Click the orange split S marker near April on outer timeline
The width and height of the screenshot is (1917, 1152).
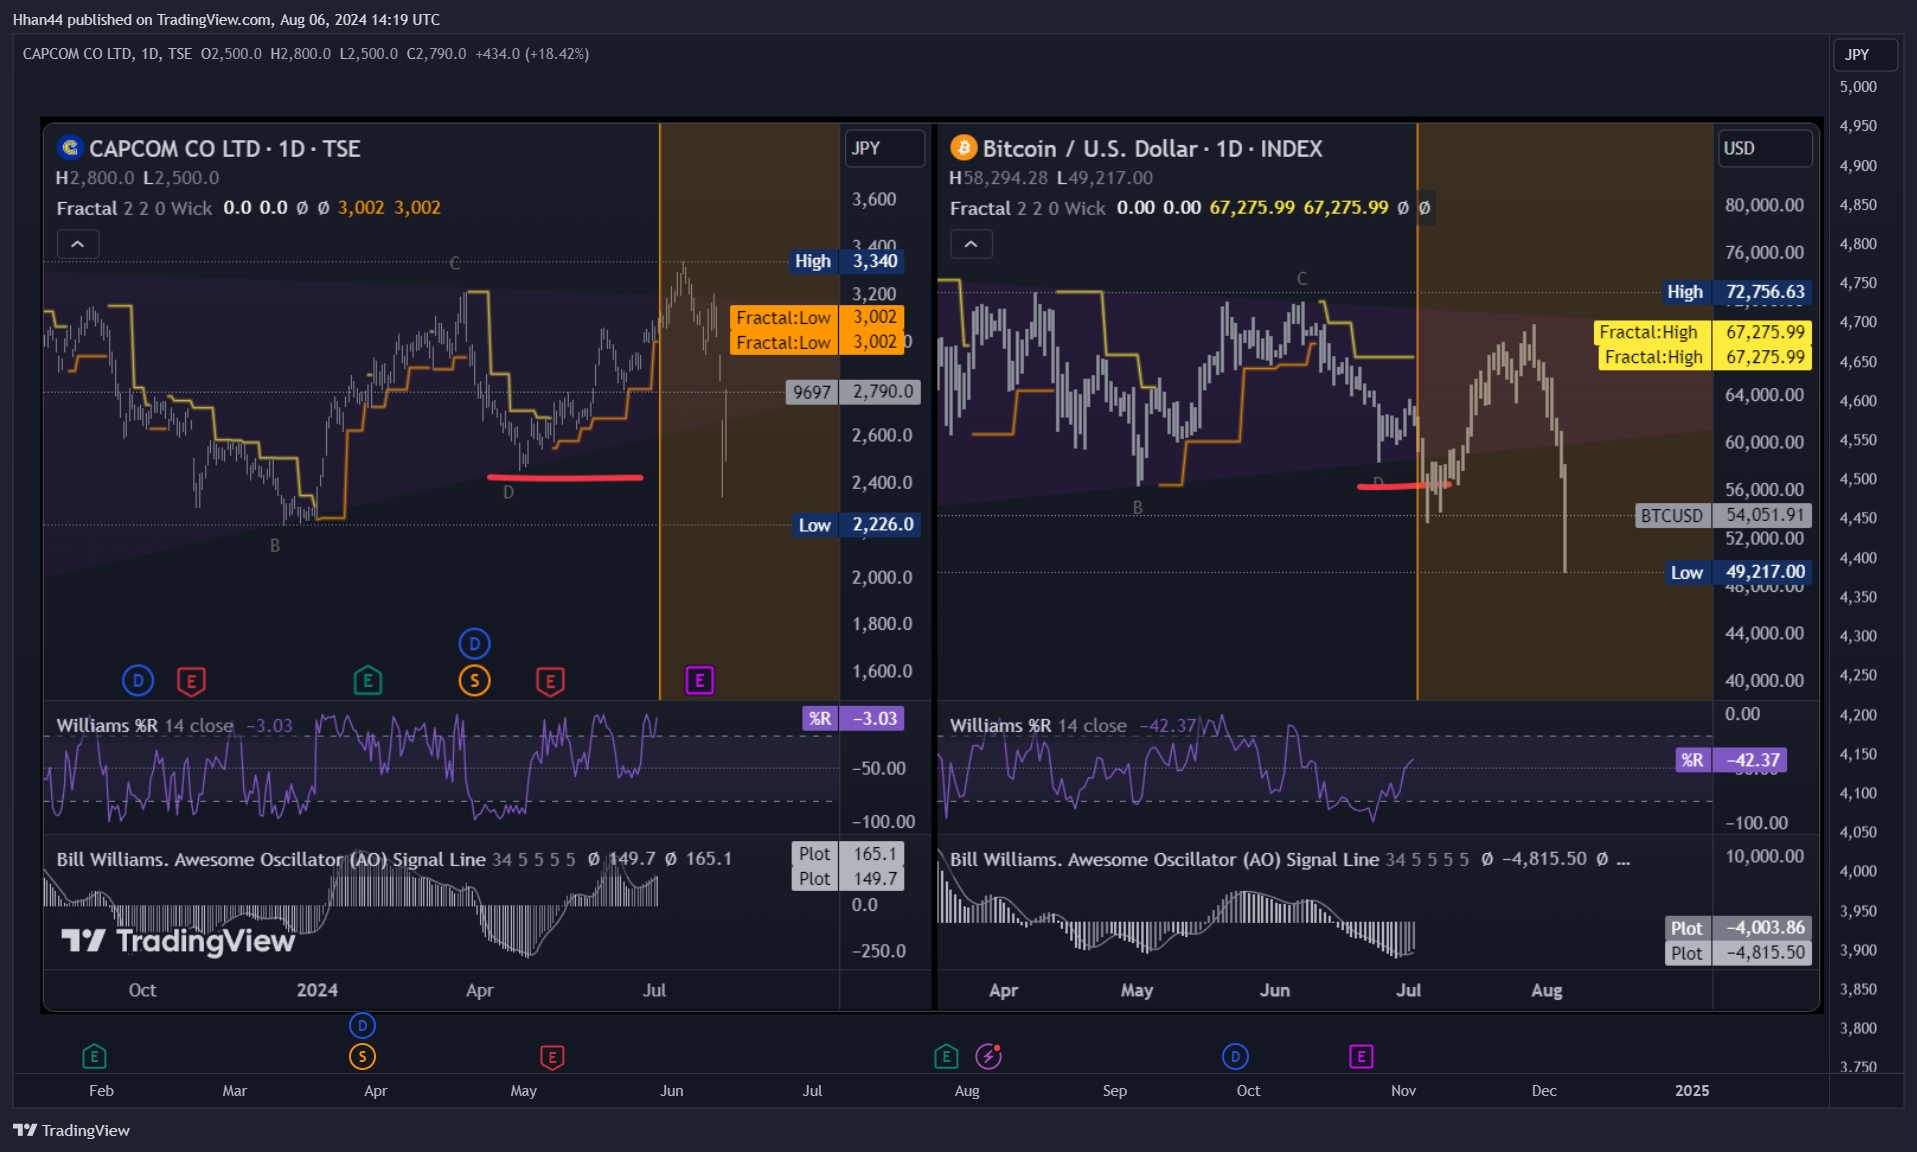pyautogui.click(x=362, y=1056)
